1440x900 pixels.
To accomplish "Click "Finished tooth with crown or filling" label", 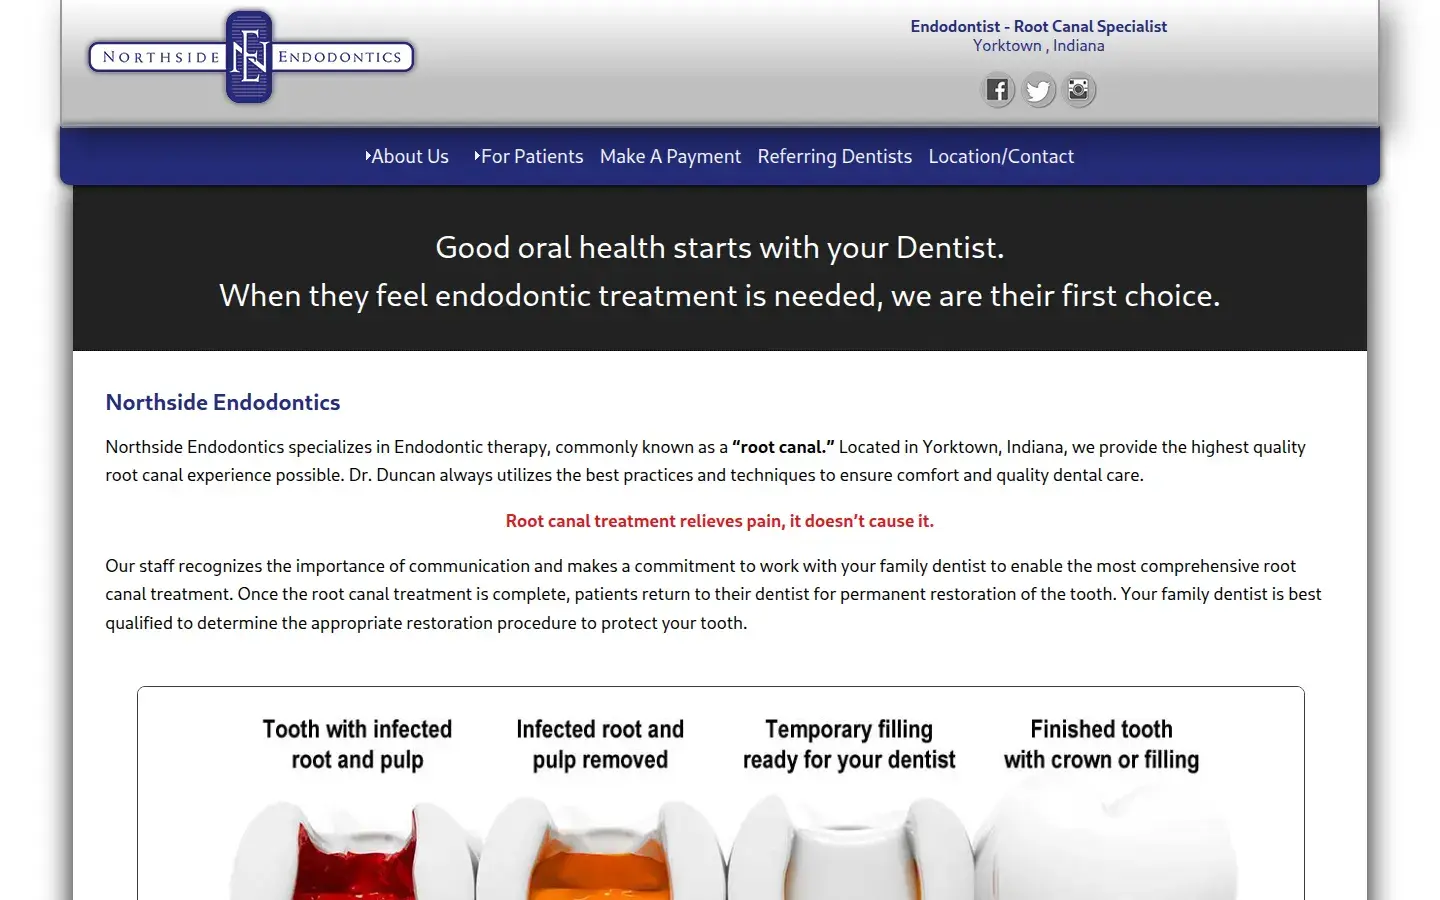I will point(1101,744).
